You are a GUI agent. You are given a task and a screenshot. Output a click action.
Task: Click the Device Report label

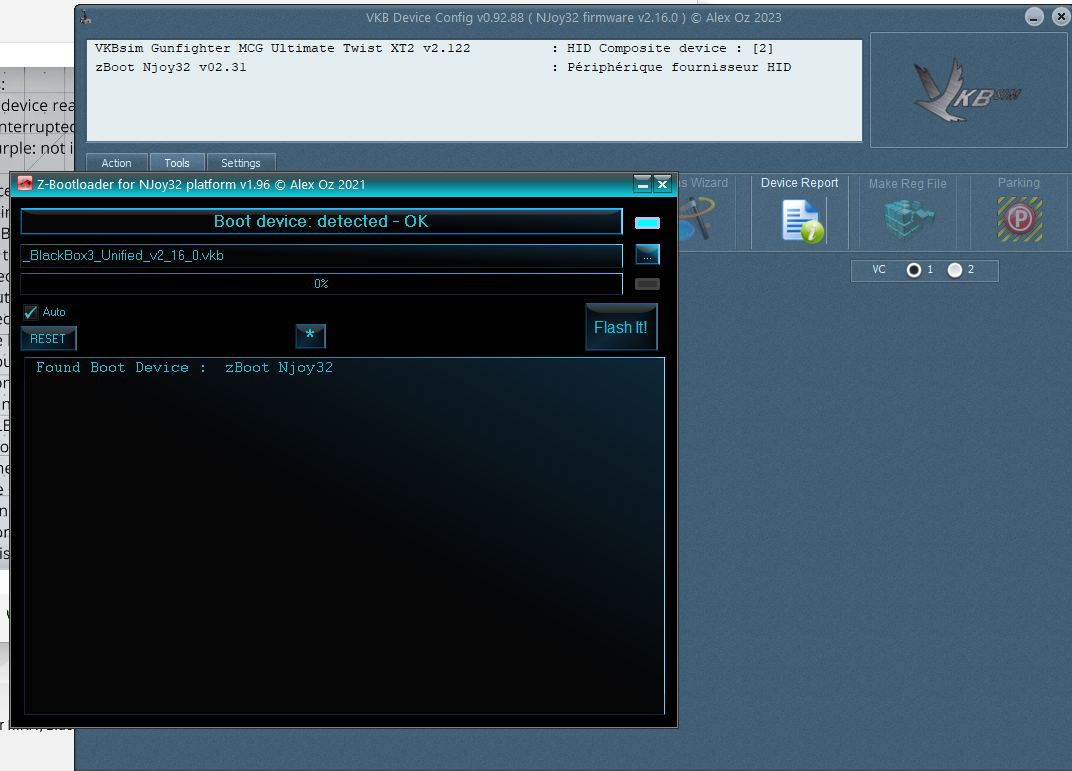pos(799,183)
